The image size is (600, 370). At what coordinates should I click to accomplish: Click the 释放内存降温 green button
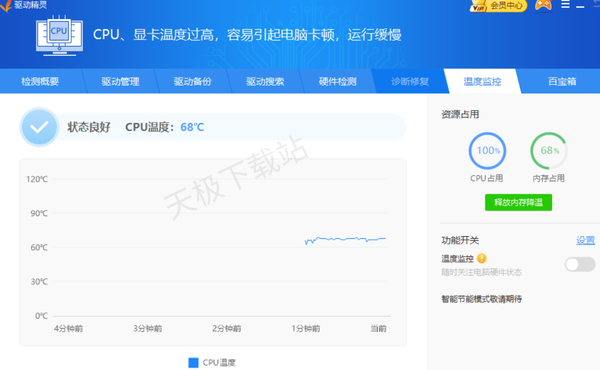518,202
